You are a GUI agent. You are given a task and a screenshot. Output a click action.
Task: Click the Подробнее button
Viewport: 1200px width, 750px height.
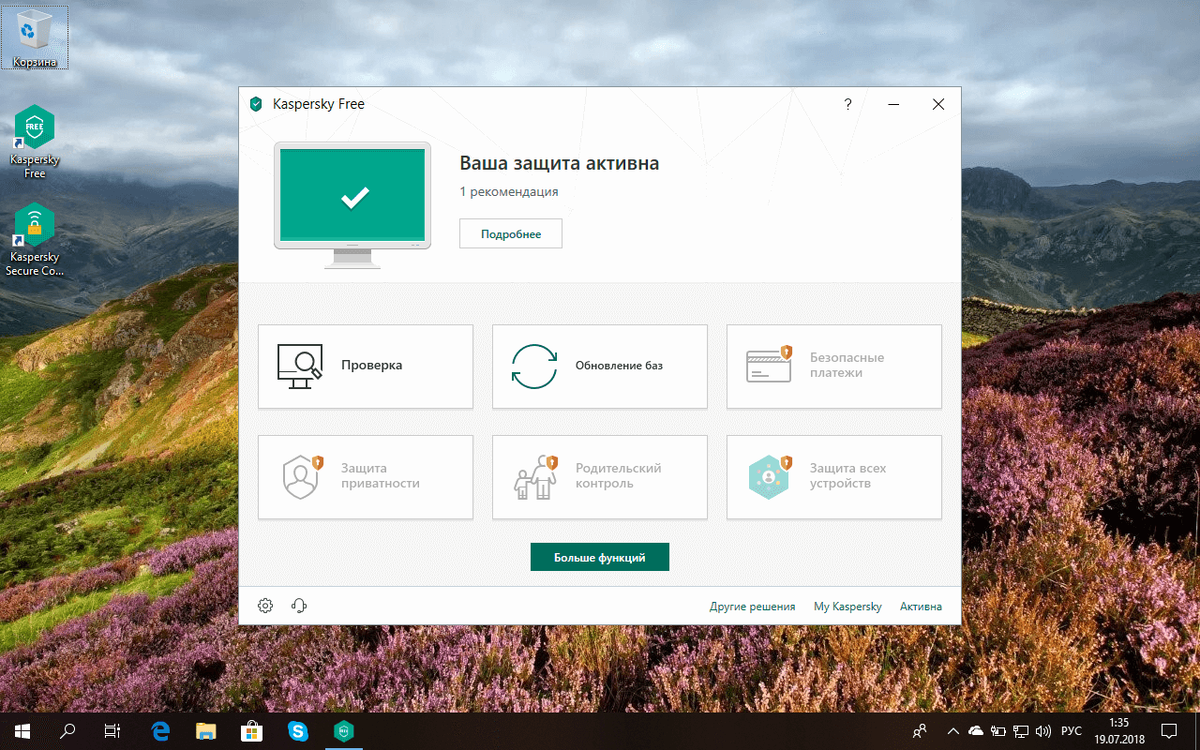pos(510,234)
